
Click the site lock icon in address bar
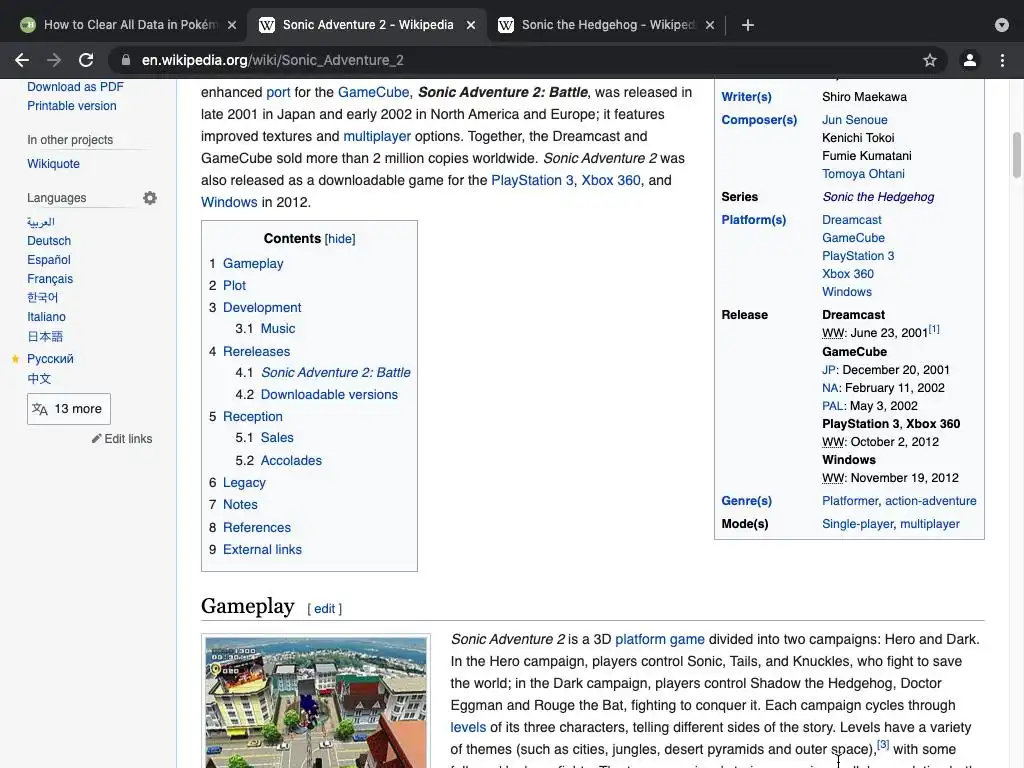[125, 60]
